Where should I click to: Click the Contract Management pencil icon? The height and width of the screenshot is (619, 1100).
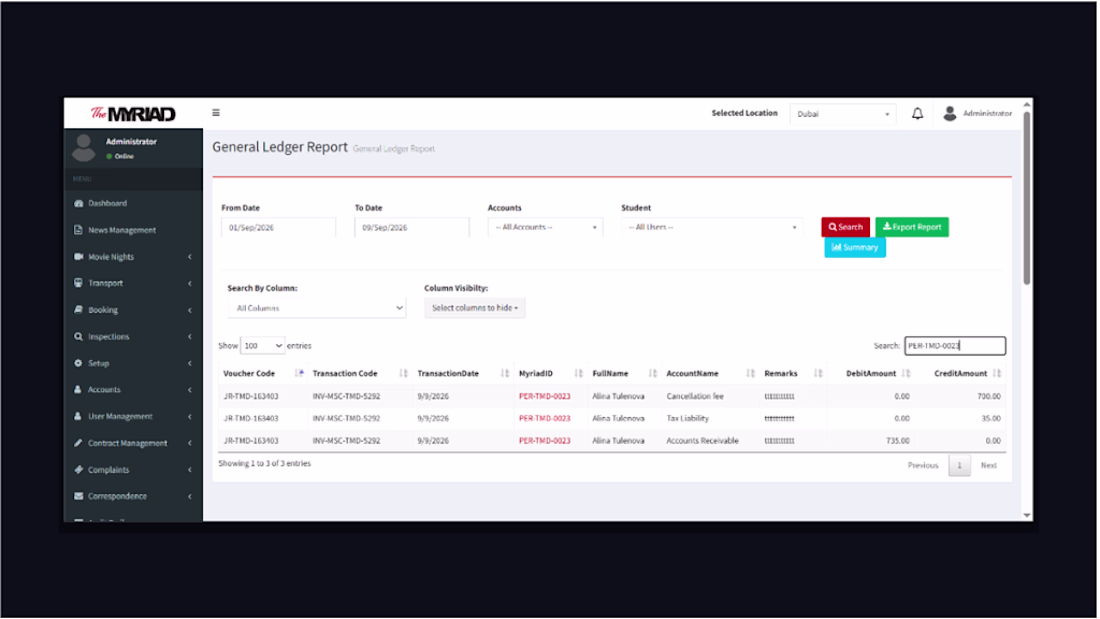pyautogui.click(x=79, y=443)
